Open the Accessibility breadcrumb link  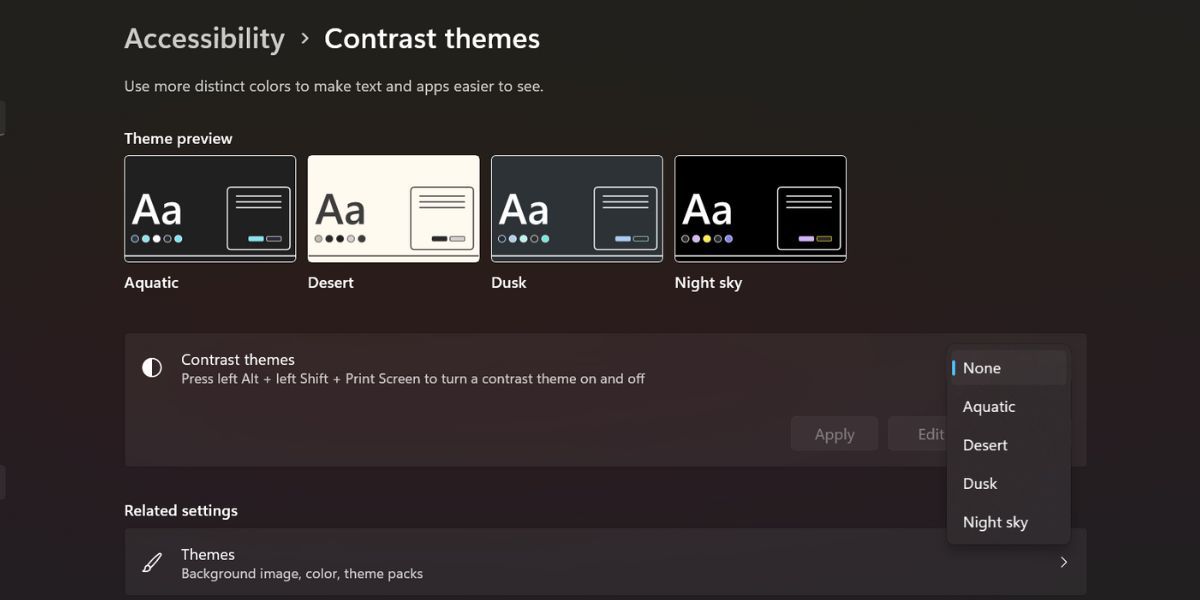[204, 38]
